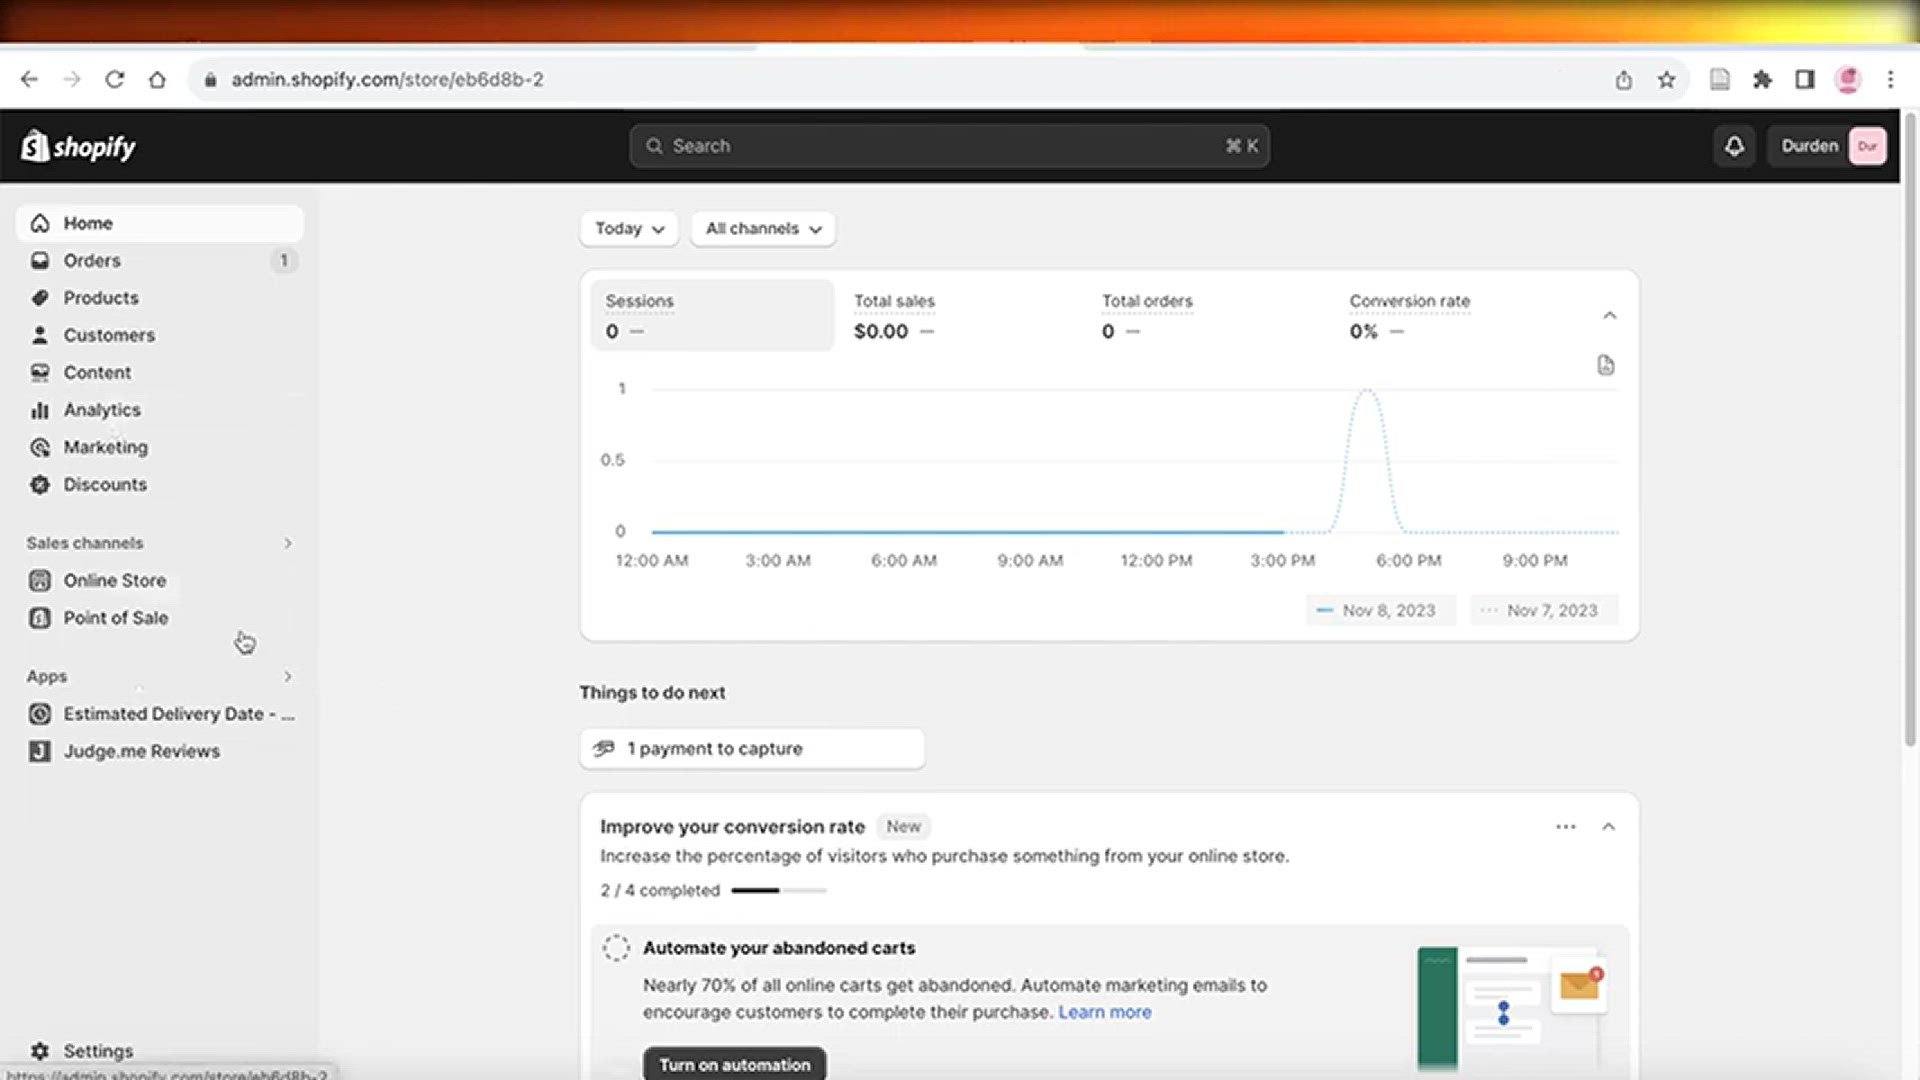Toggle Nov 8, 2023 legend series
The height and width of the screenshot is (1080, 1920).
pos(1379,610)
